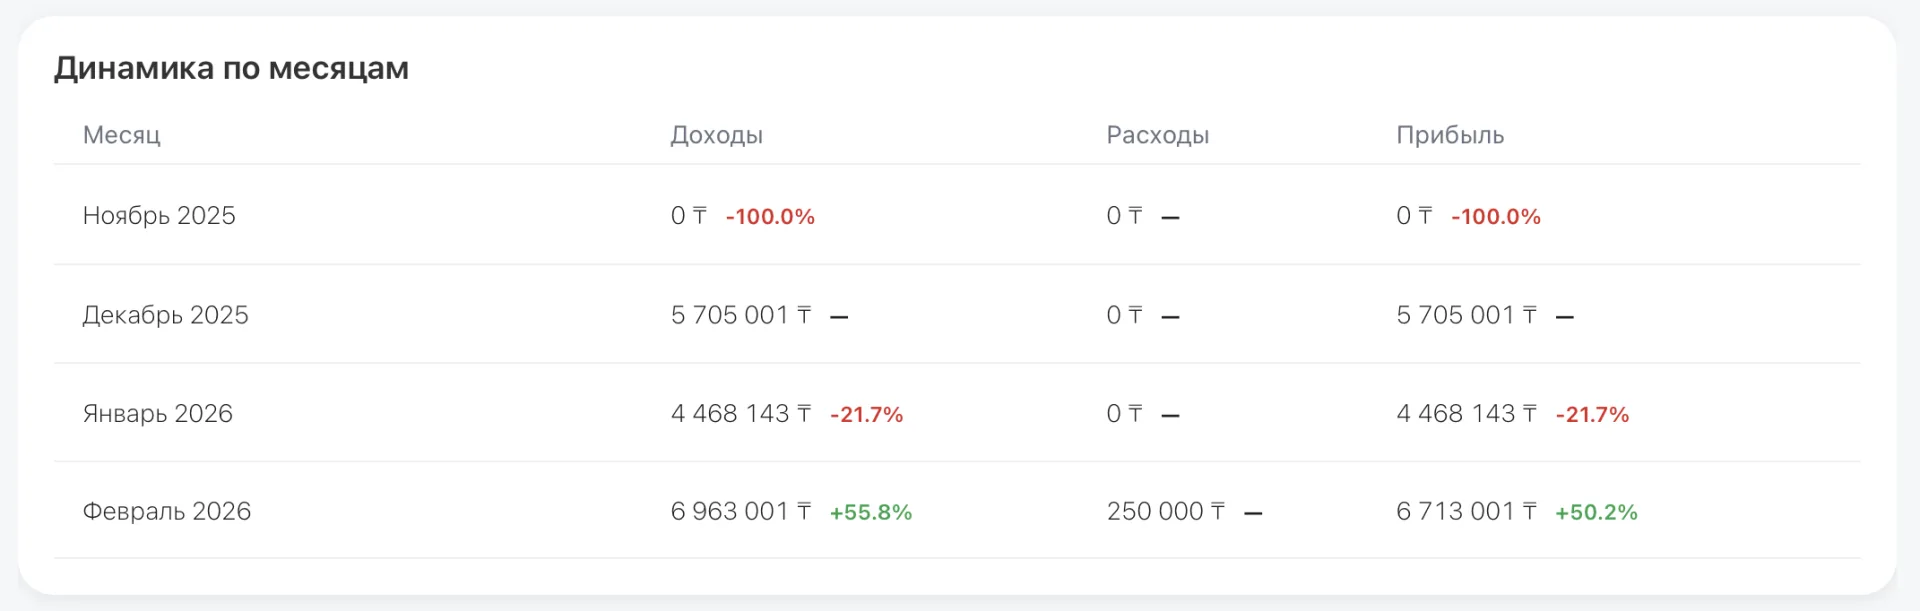Image resolution: width=1920 pixels, height=611 pixels.
Task: Click the November -100.0% income badge
Action: (x=770, y=216)
